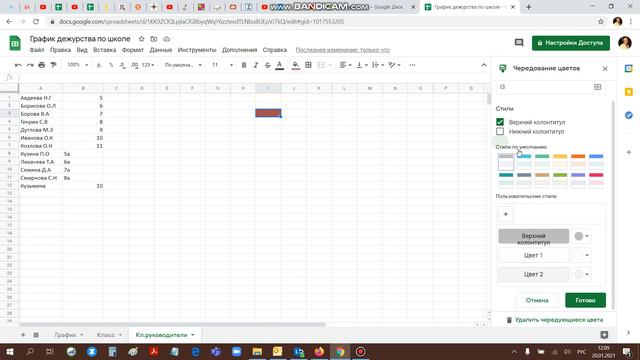The image size is (640, 360).
Task: Format the cell as percent
Action: 111,65
